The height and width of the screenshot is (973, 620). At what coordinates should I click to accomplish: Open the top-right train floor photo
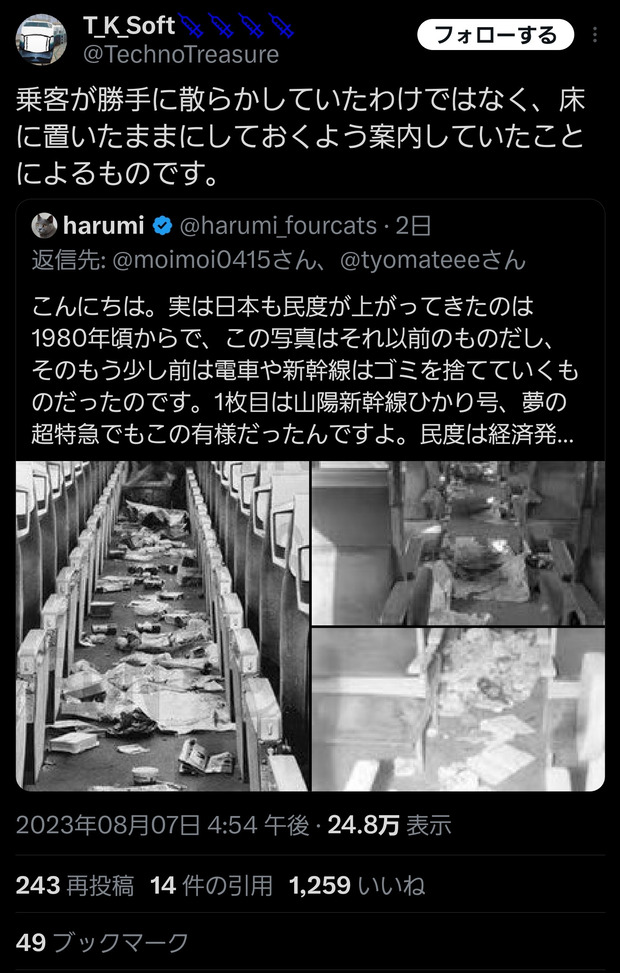click(x=458, y=542)
